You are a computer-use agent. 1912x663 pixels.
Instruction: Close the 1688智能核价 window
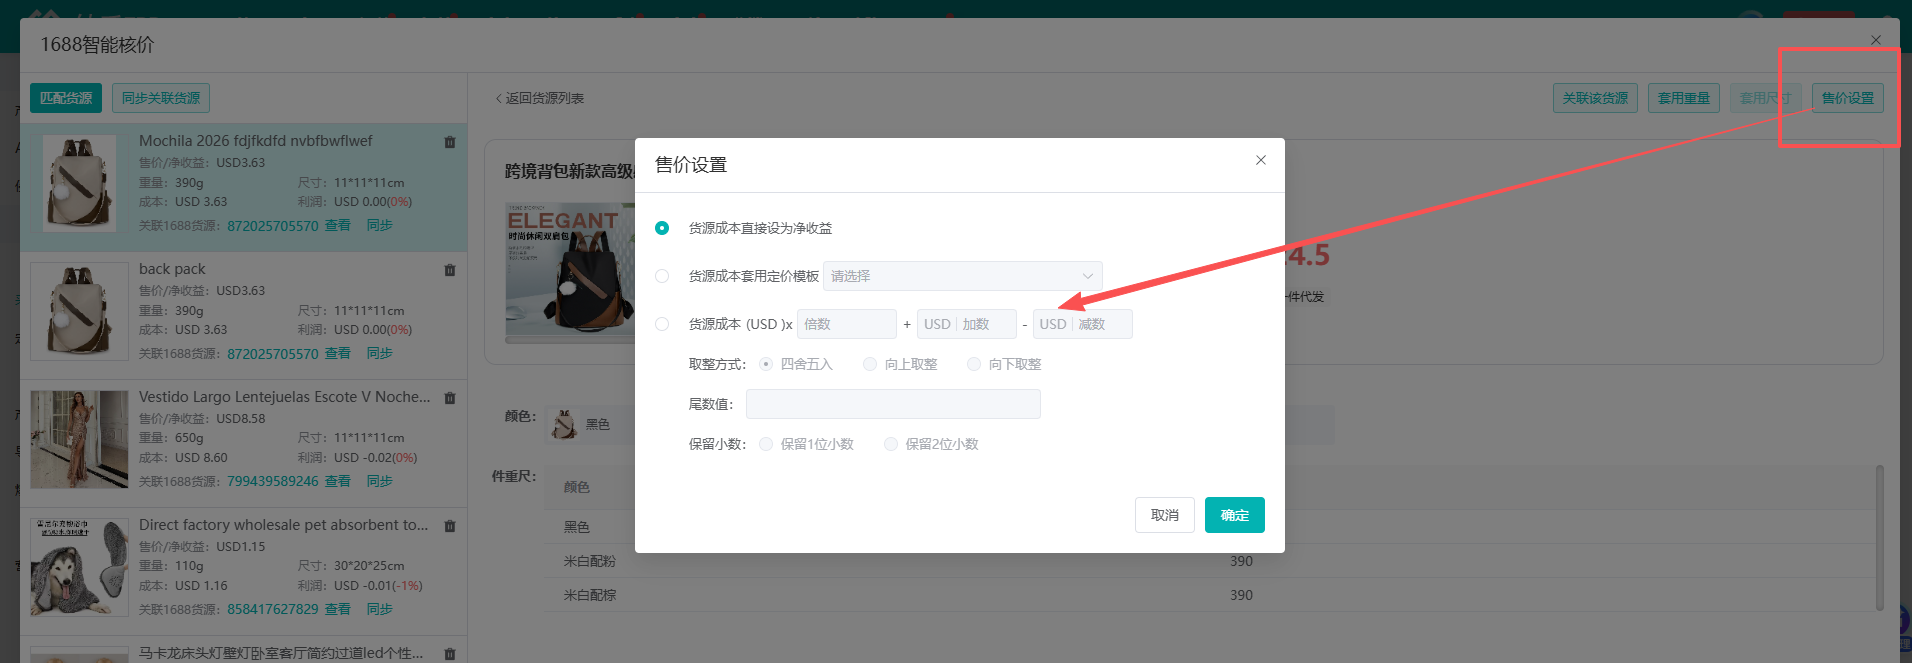1876,40
